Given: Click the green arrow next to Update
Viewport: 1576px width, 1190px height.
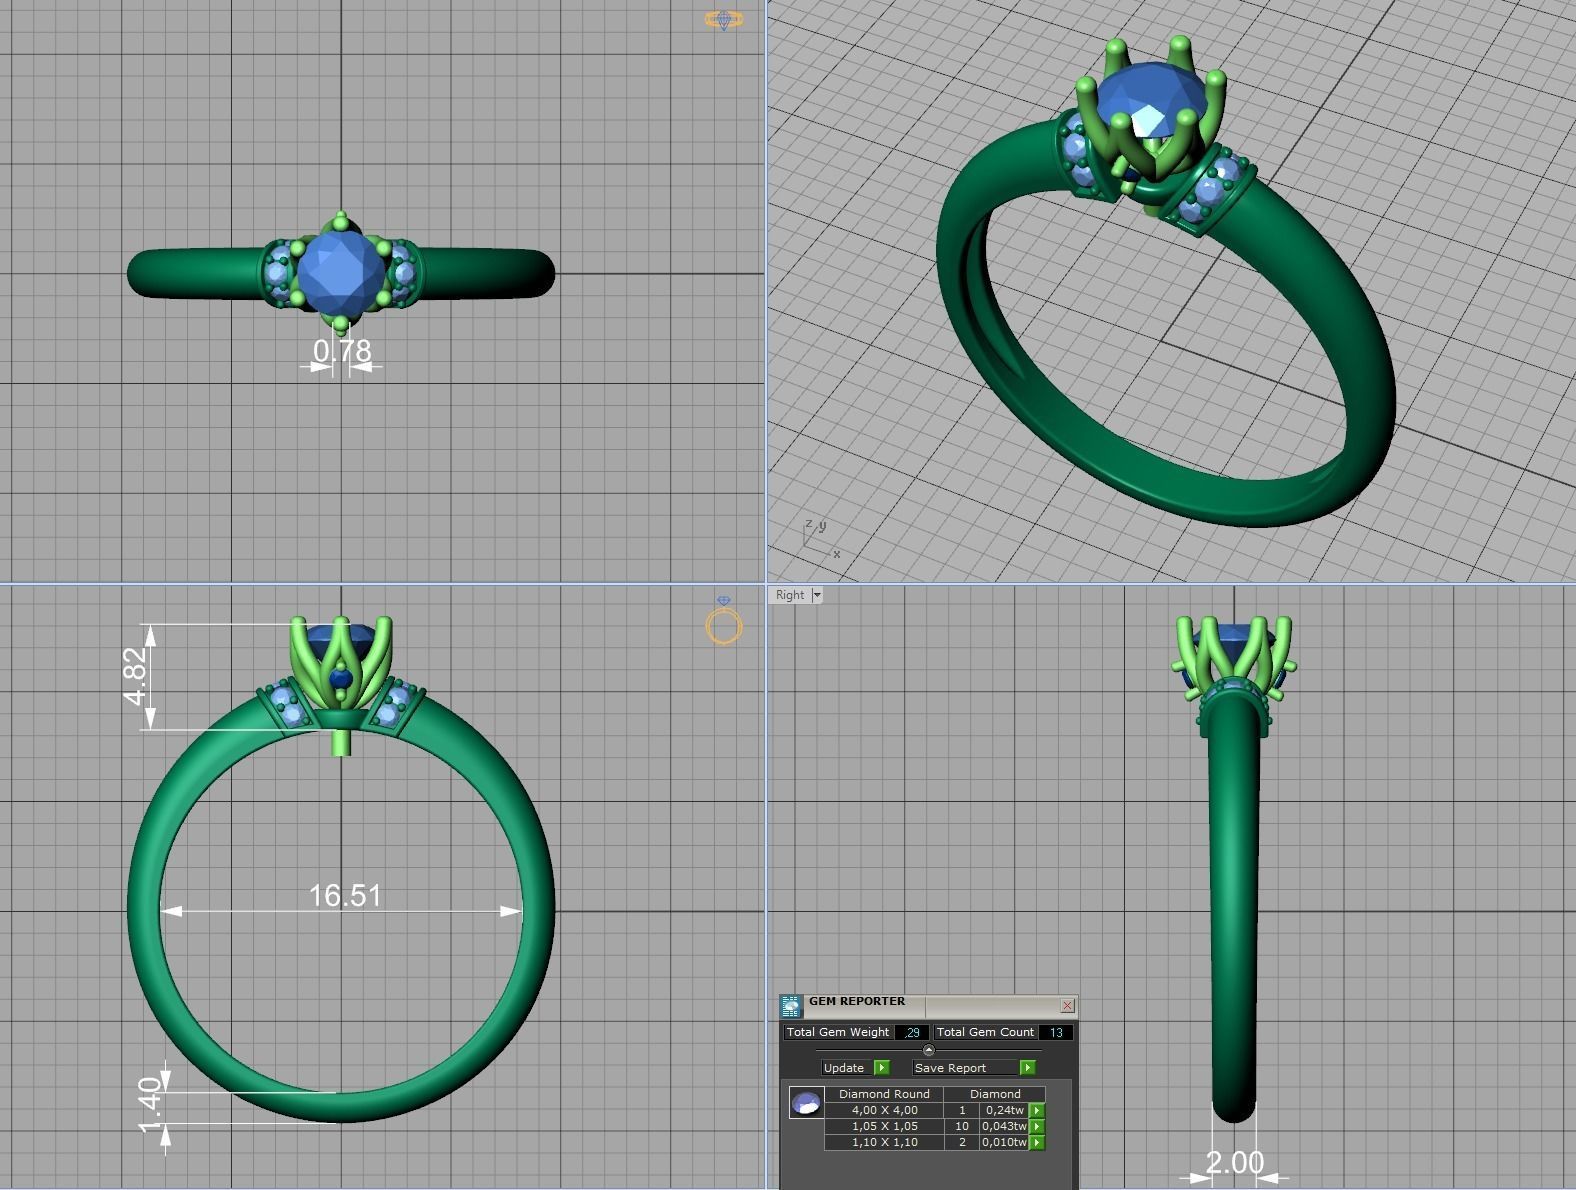Looking at the screenshot, I should [x=881, y=1068].
